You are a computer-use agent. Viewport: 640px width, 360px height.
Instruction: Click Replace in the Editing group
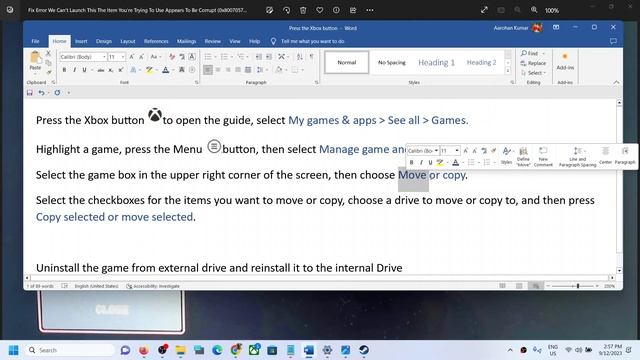(533, 63)
